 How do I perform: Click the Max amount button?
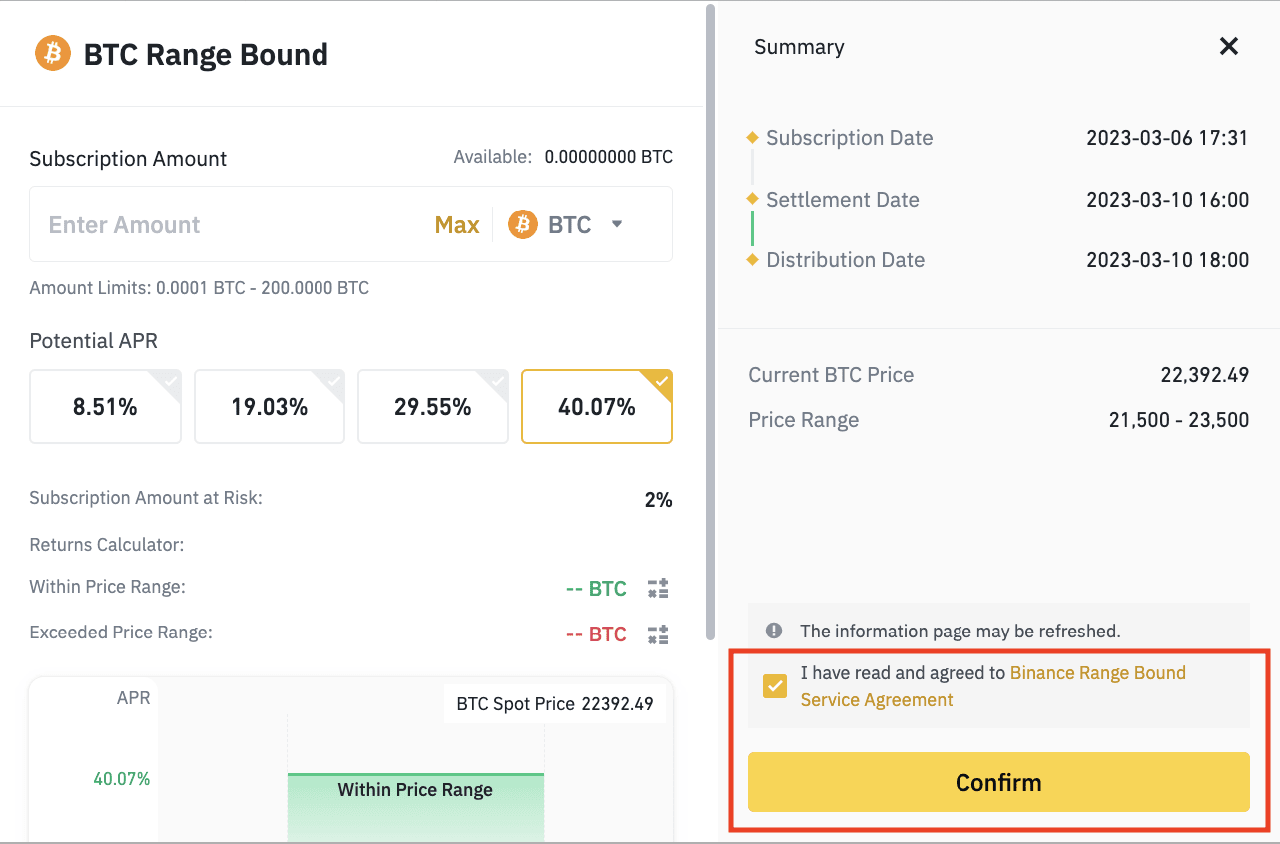[457, 225]
